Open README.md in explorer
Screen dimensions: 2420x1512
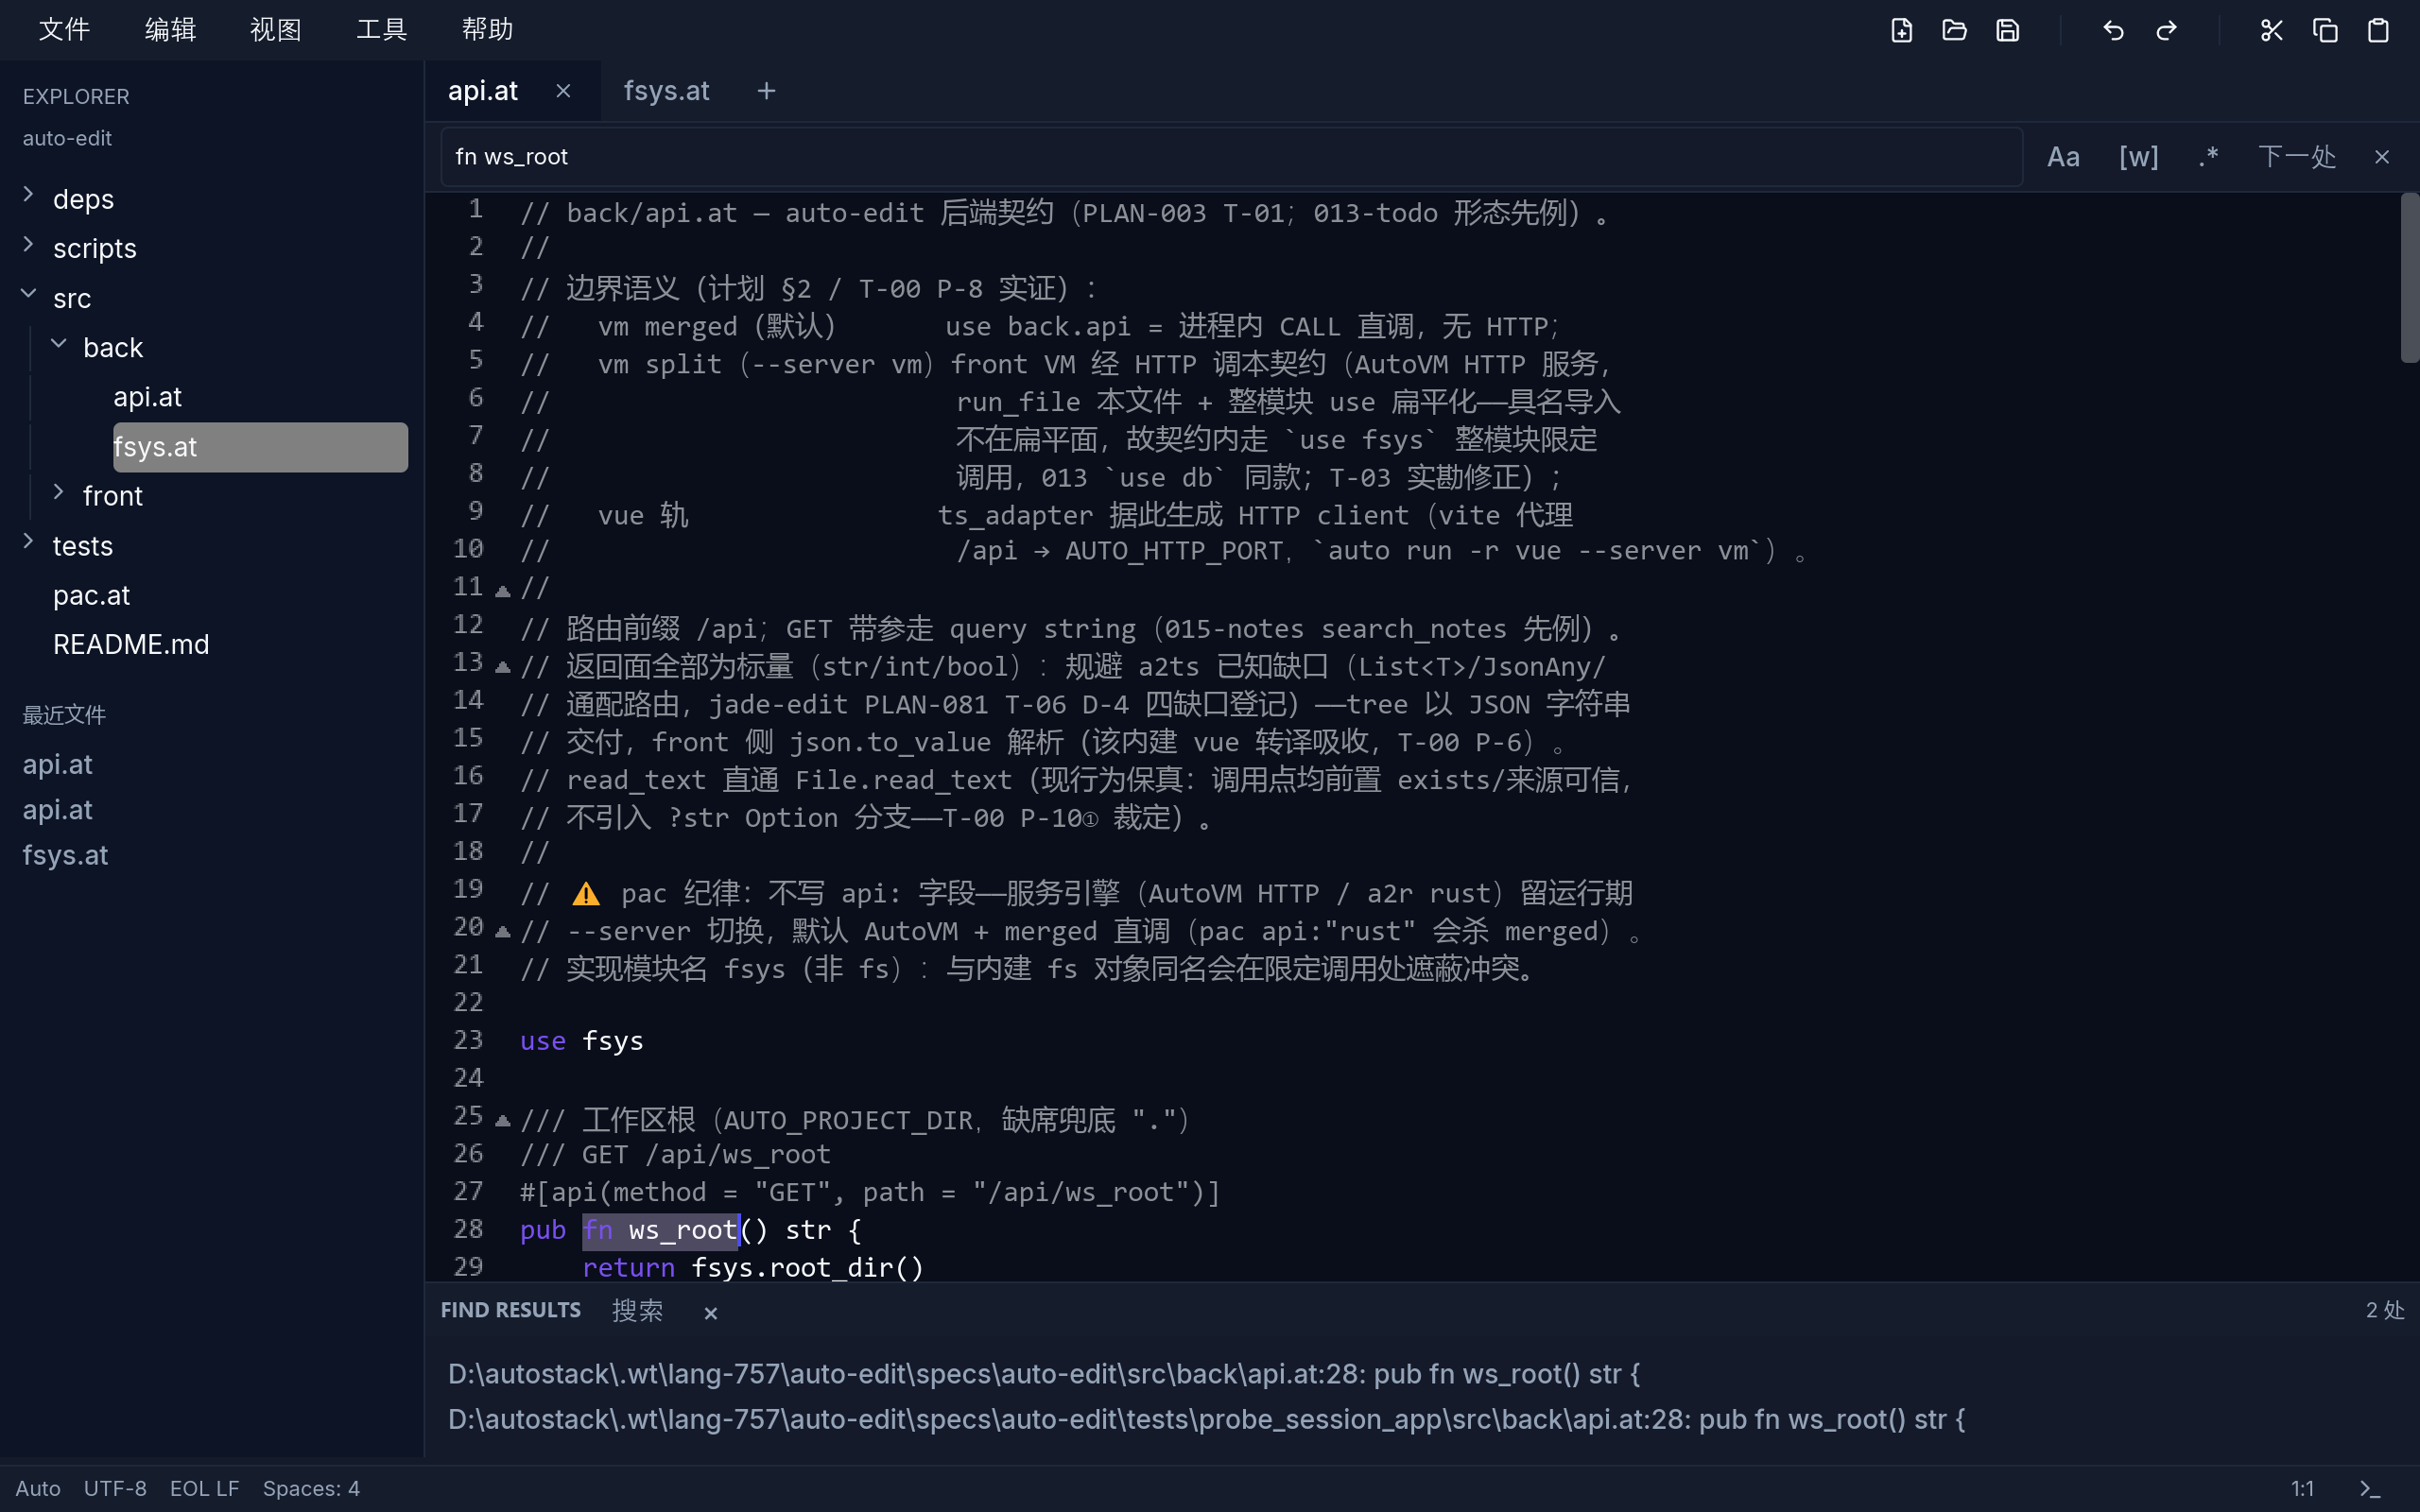pyautogui.click(x=131, y=645)
